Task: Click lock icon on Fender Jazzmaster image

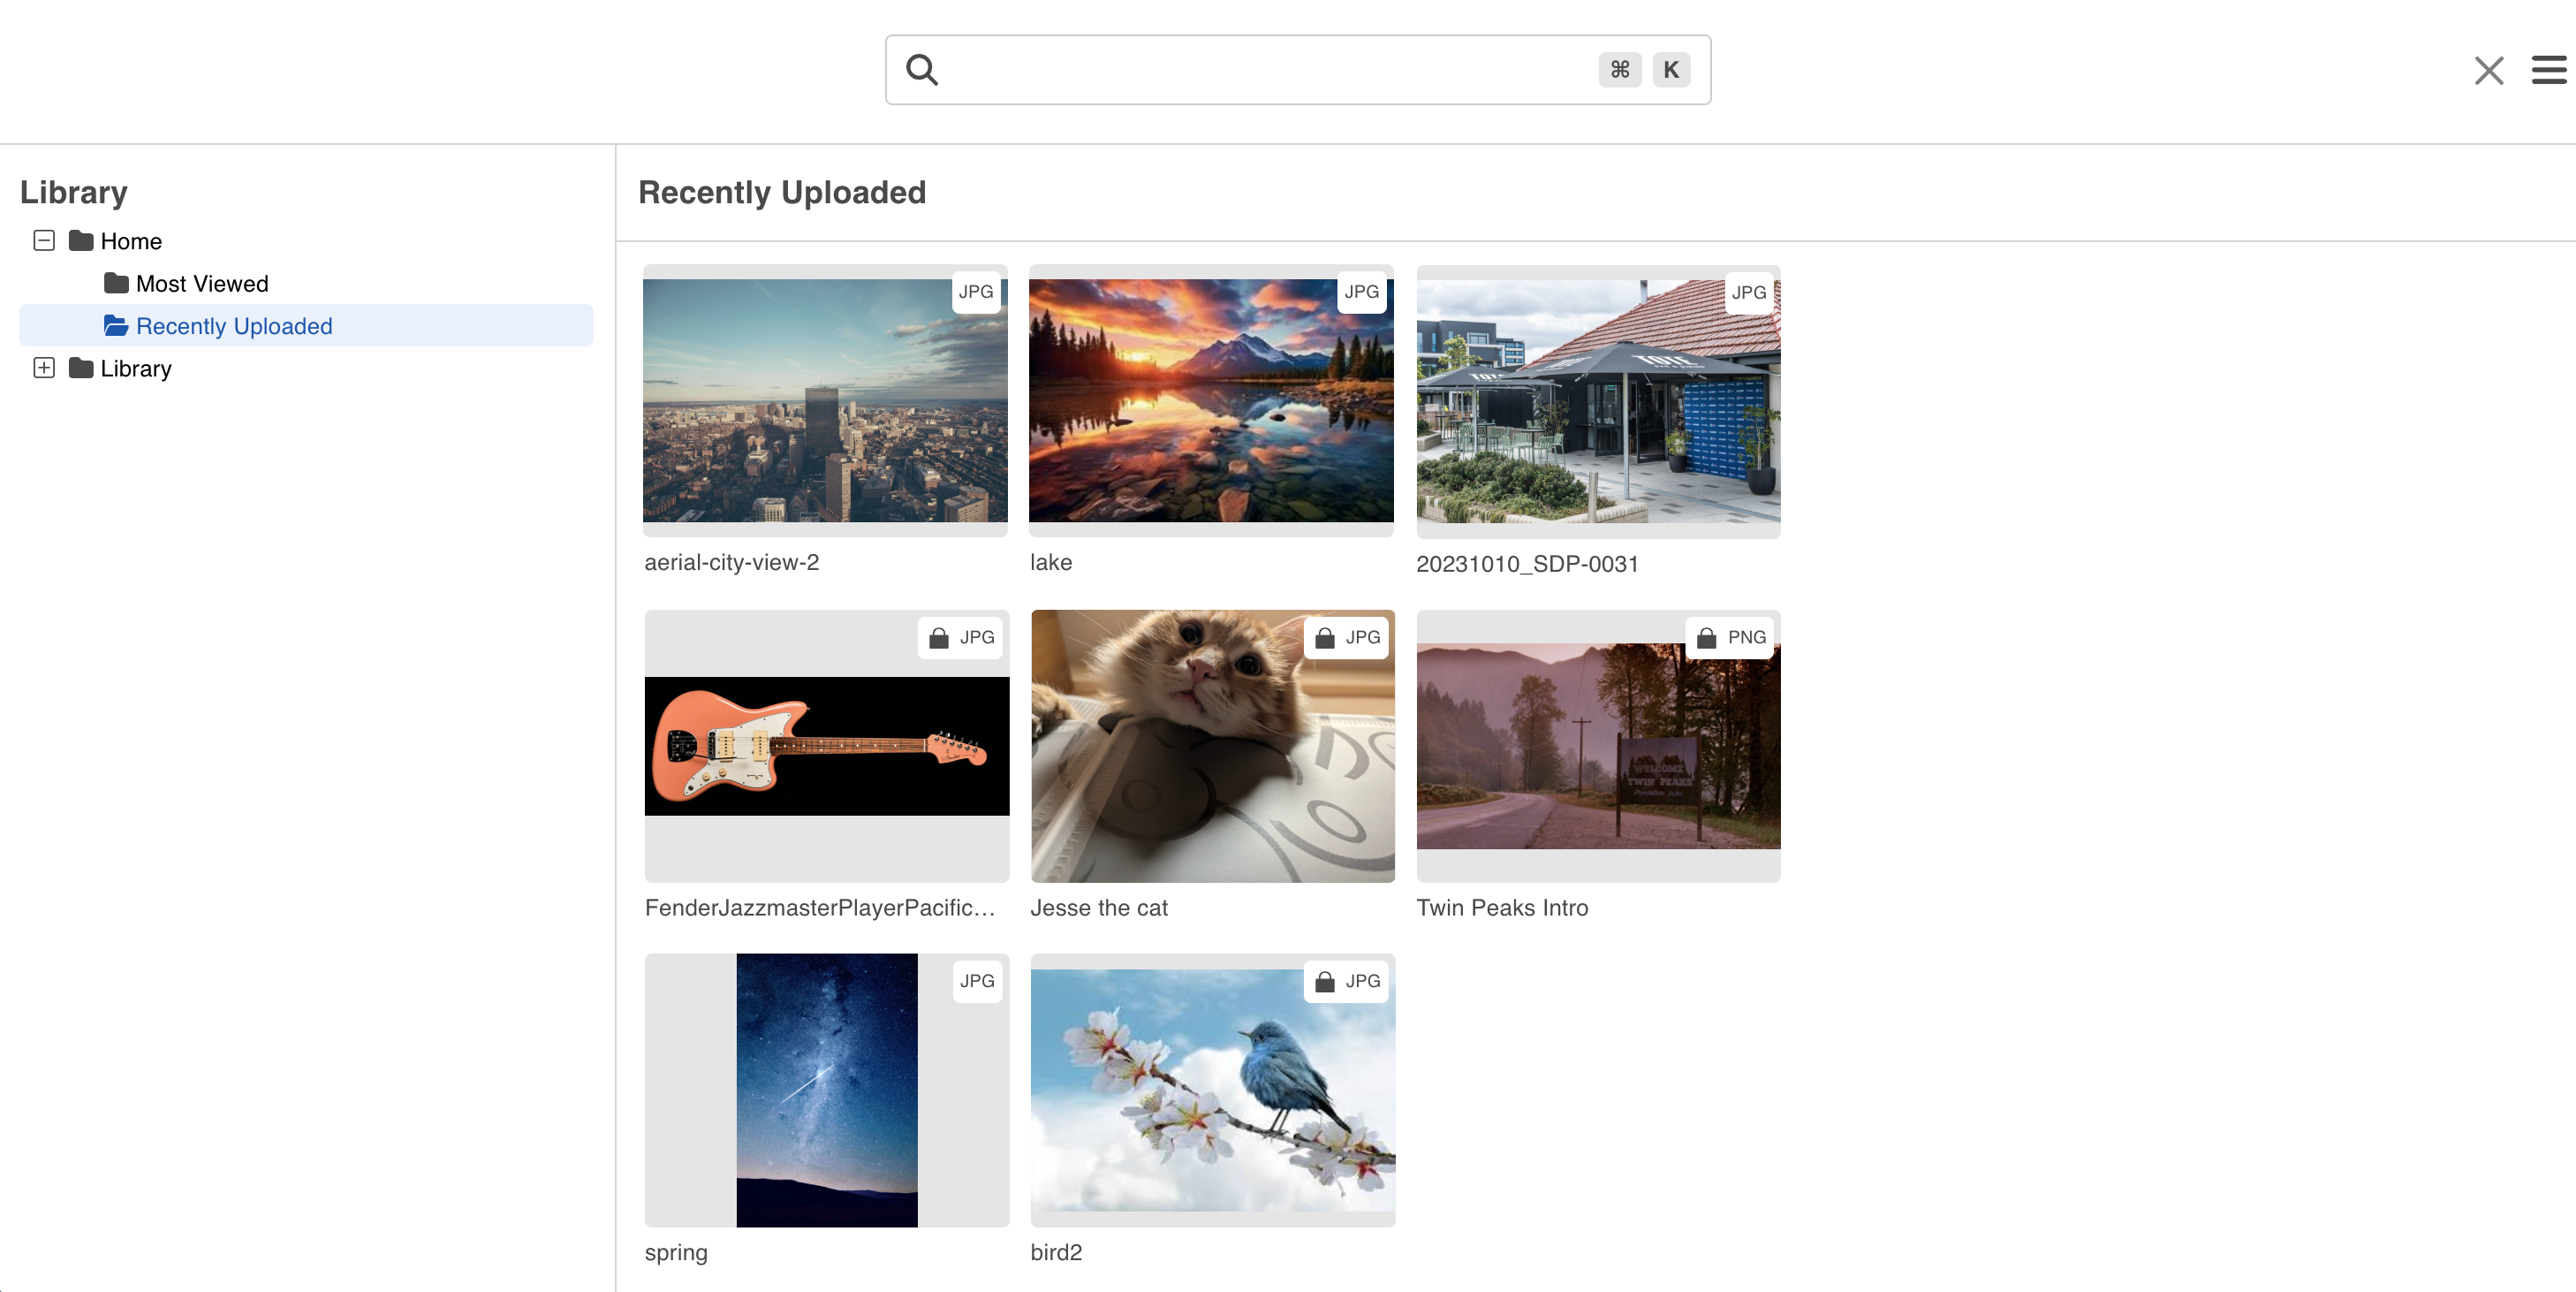Action: pos(938,638)
